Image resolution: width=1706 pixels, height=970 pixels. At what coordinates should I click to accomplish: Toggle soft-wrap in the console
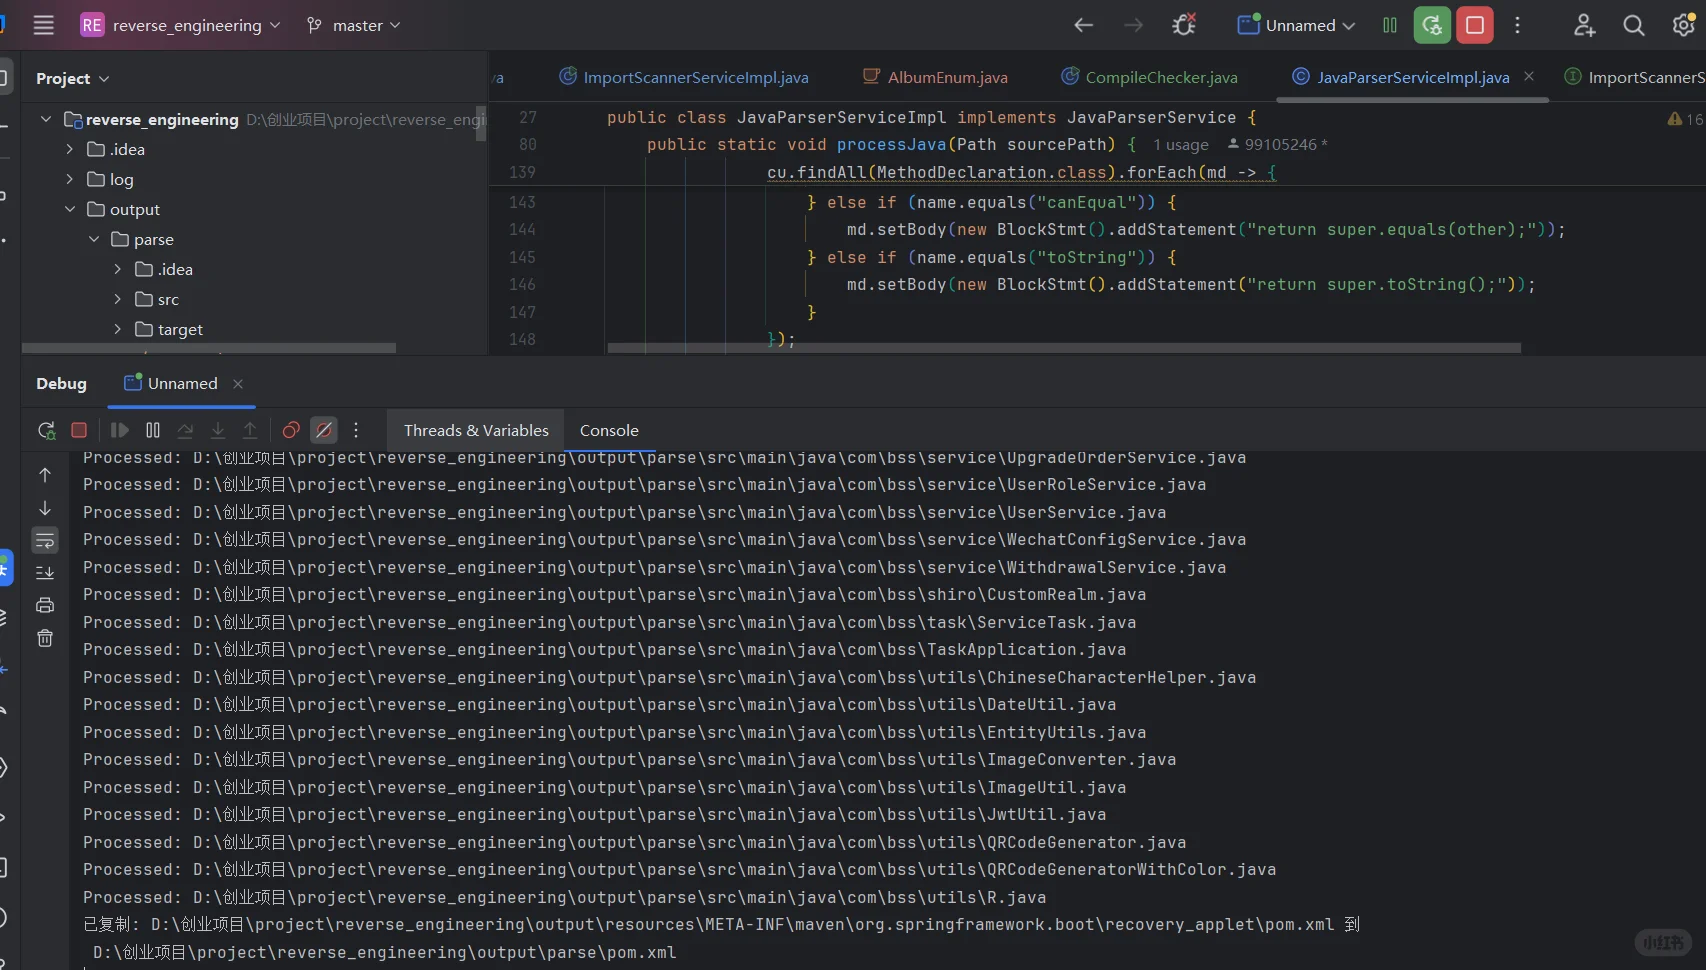[45, 541]
